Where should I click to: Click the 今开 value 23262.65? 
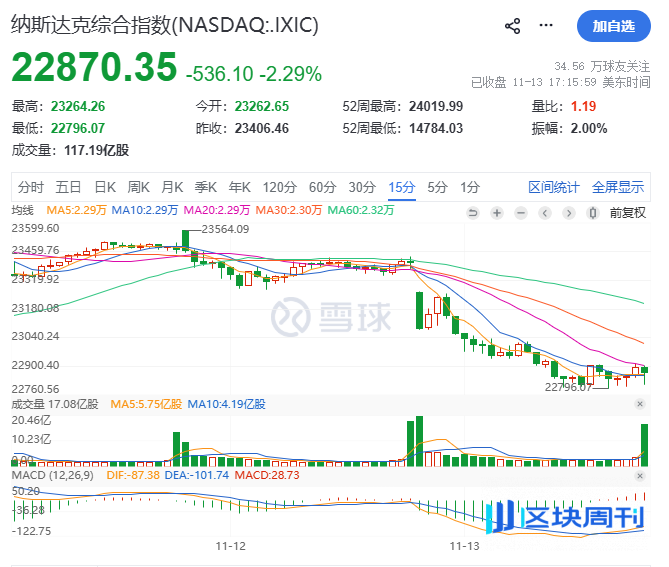(x=262, y=106)
